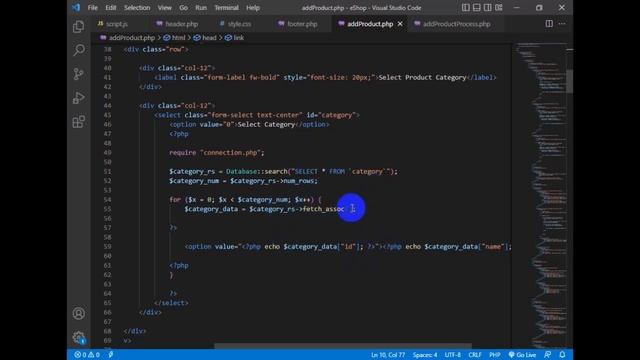Open the Run menu
Viewport: 640px width, 360px height.
click(x=201, y=8)
